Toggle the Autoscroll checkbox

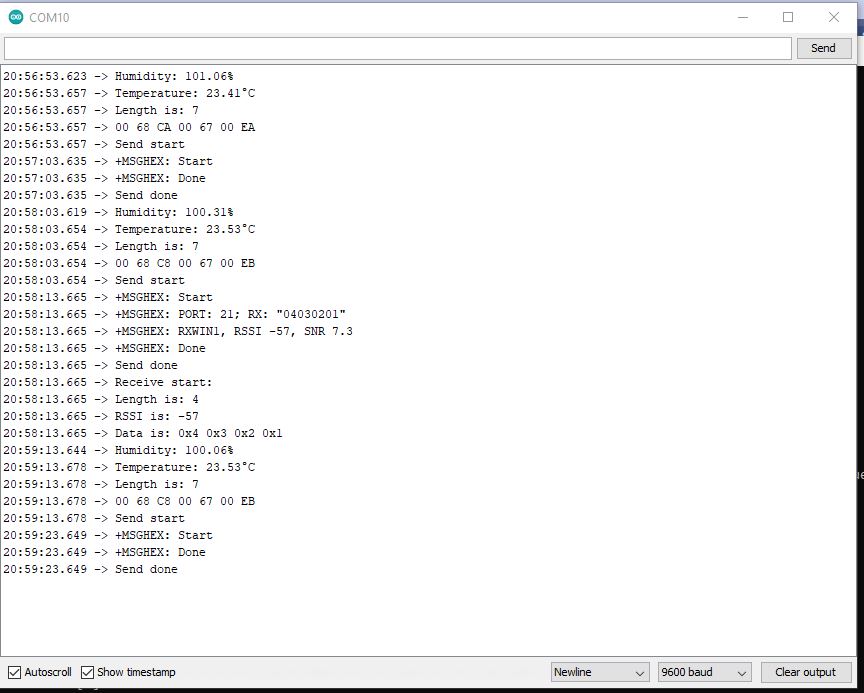15,672
